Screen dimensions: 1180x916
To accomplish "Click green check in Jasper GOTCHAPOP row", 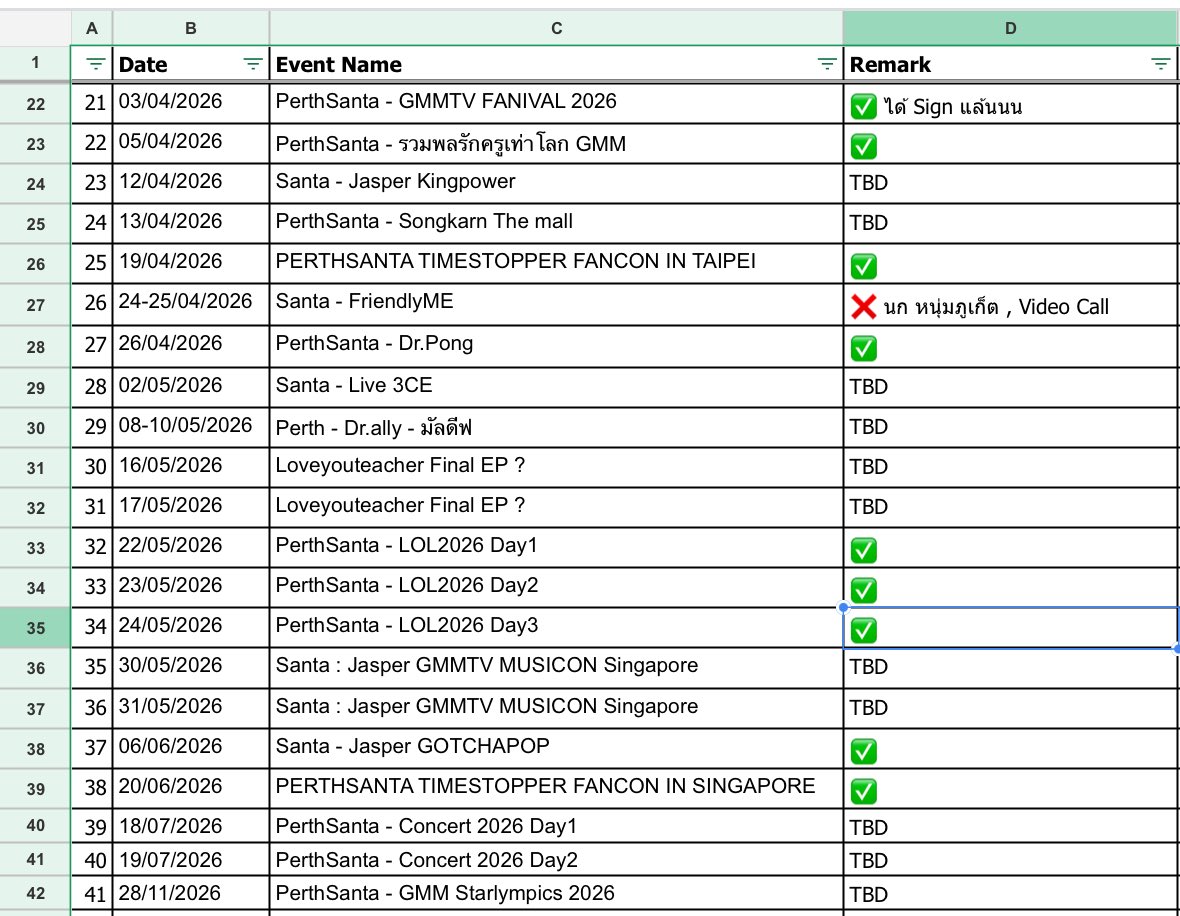I will click(863, 751).
